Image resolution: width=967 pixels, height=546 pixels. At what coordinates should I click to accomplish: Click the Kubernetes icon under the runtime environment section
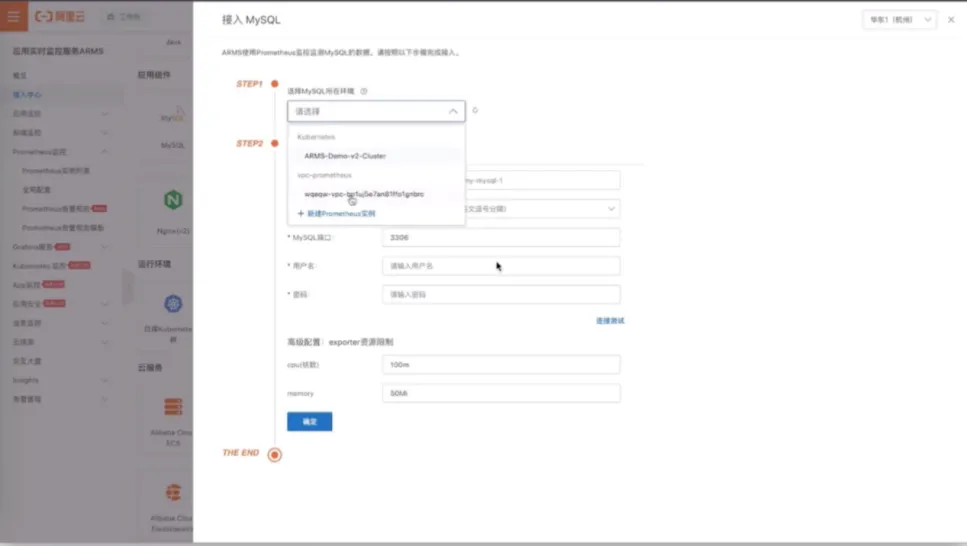point(173,304)
